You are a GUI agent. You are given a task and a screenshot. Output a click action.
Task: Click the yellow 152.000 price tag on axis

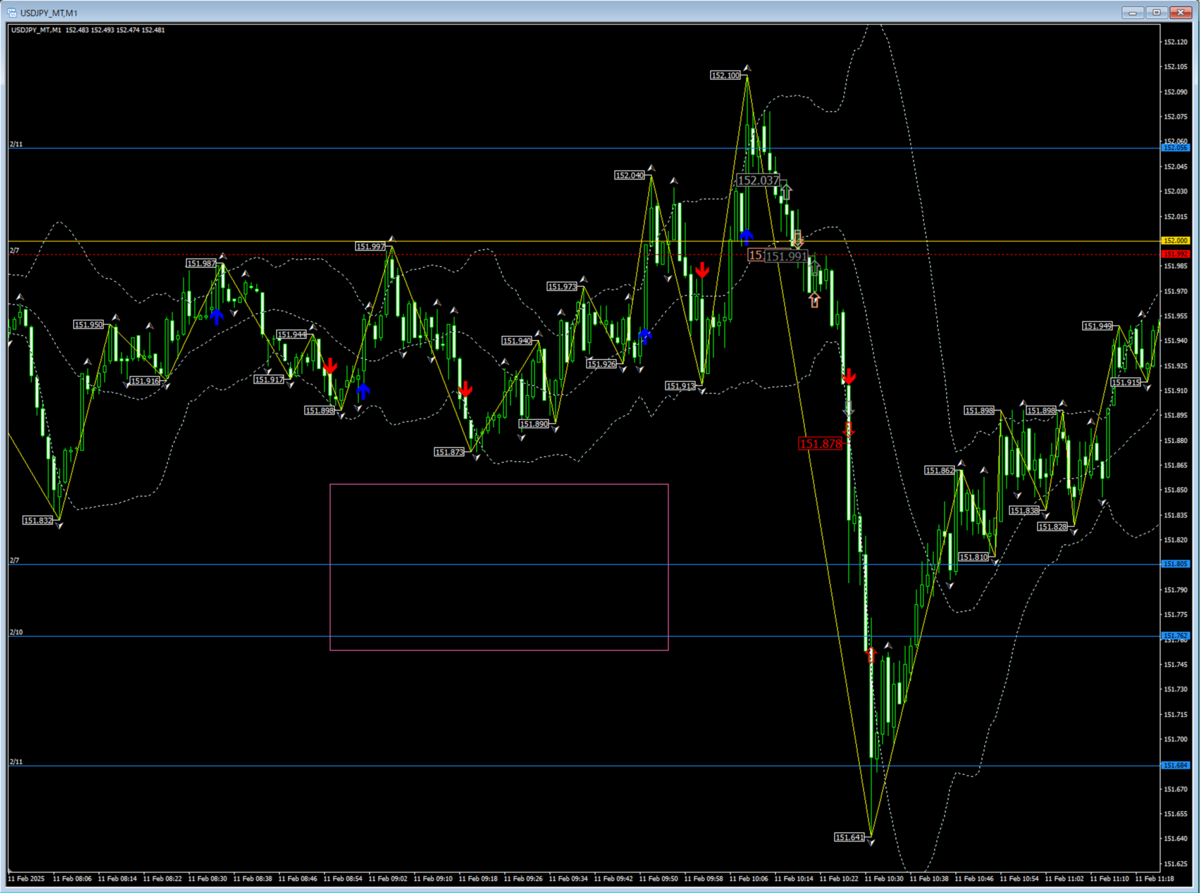click(1175, 241)
